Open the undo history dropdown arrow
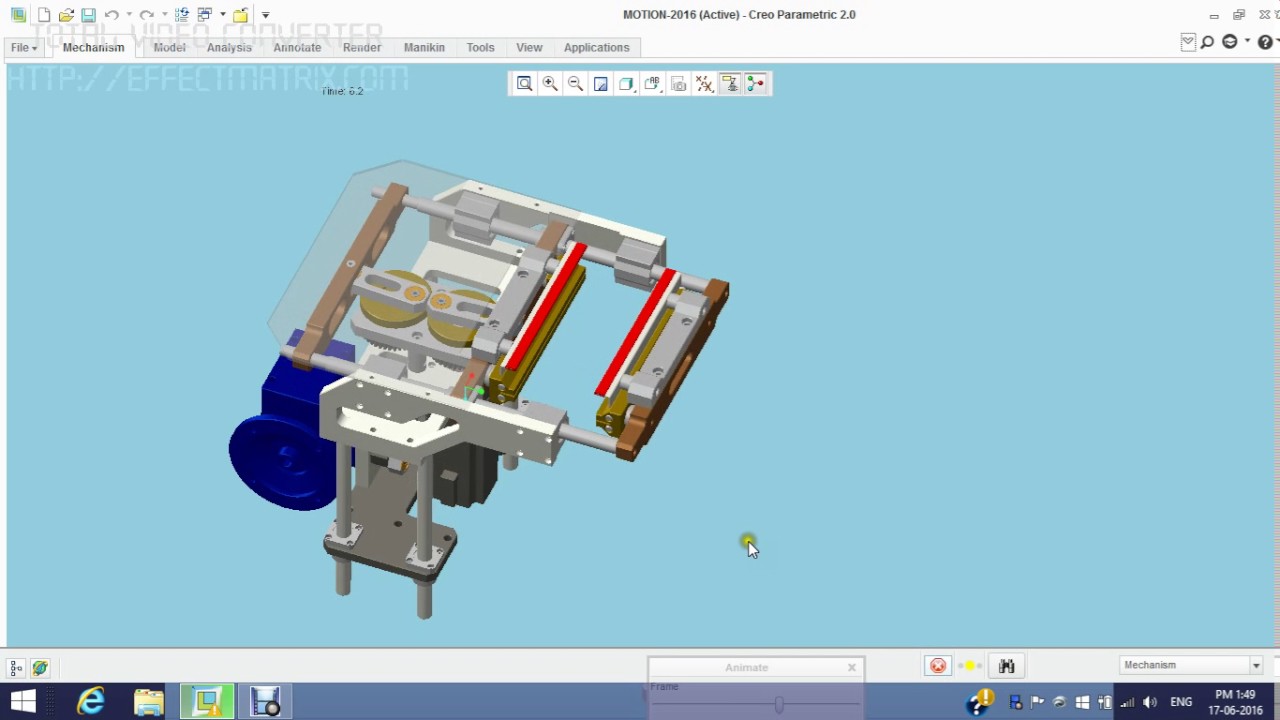The image size is (1280, 720). coord(129,15)
